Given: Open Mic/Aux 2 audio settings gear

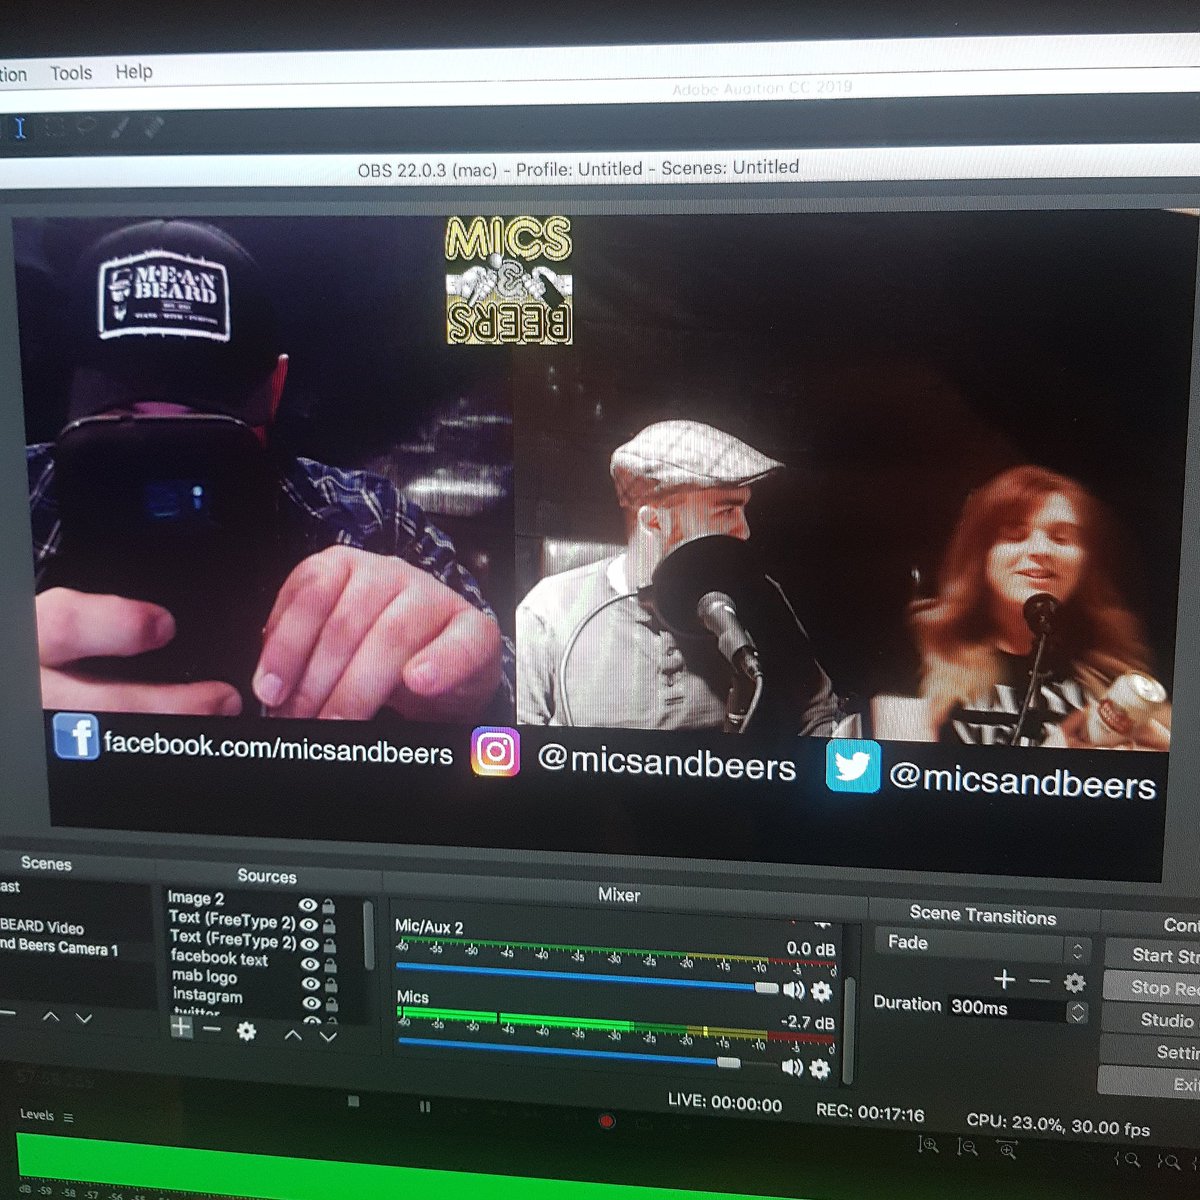Looking at the screenshot, I should pos(821,991).
